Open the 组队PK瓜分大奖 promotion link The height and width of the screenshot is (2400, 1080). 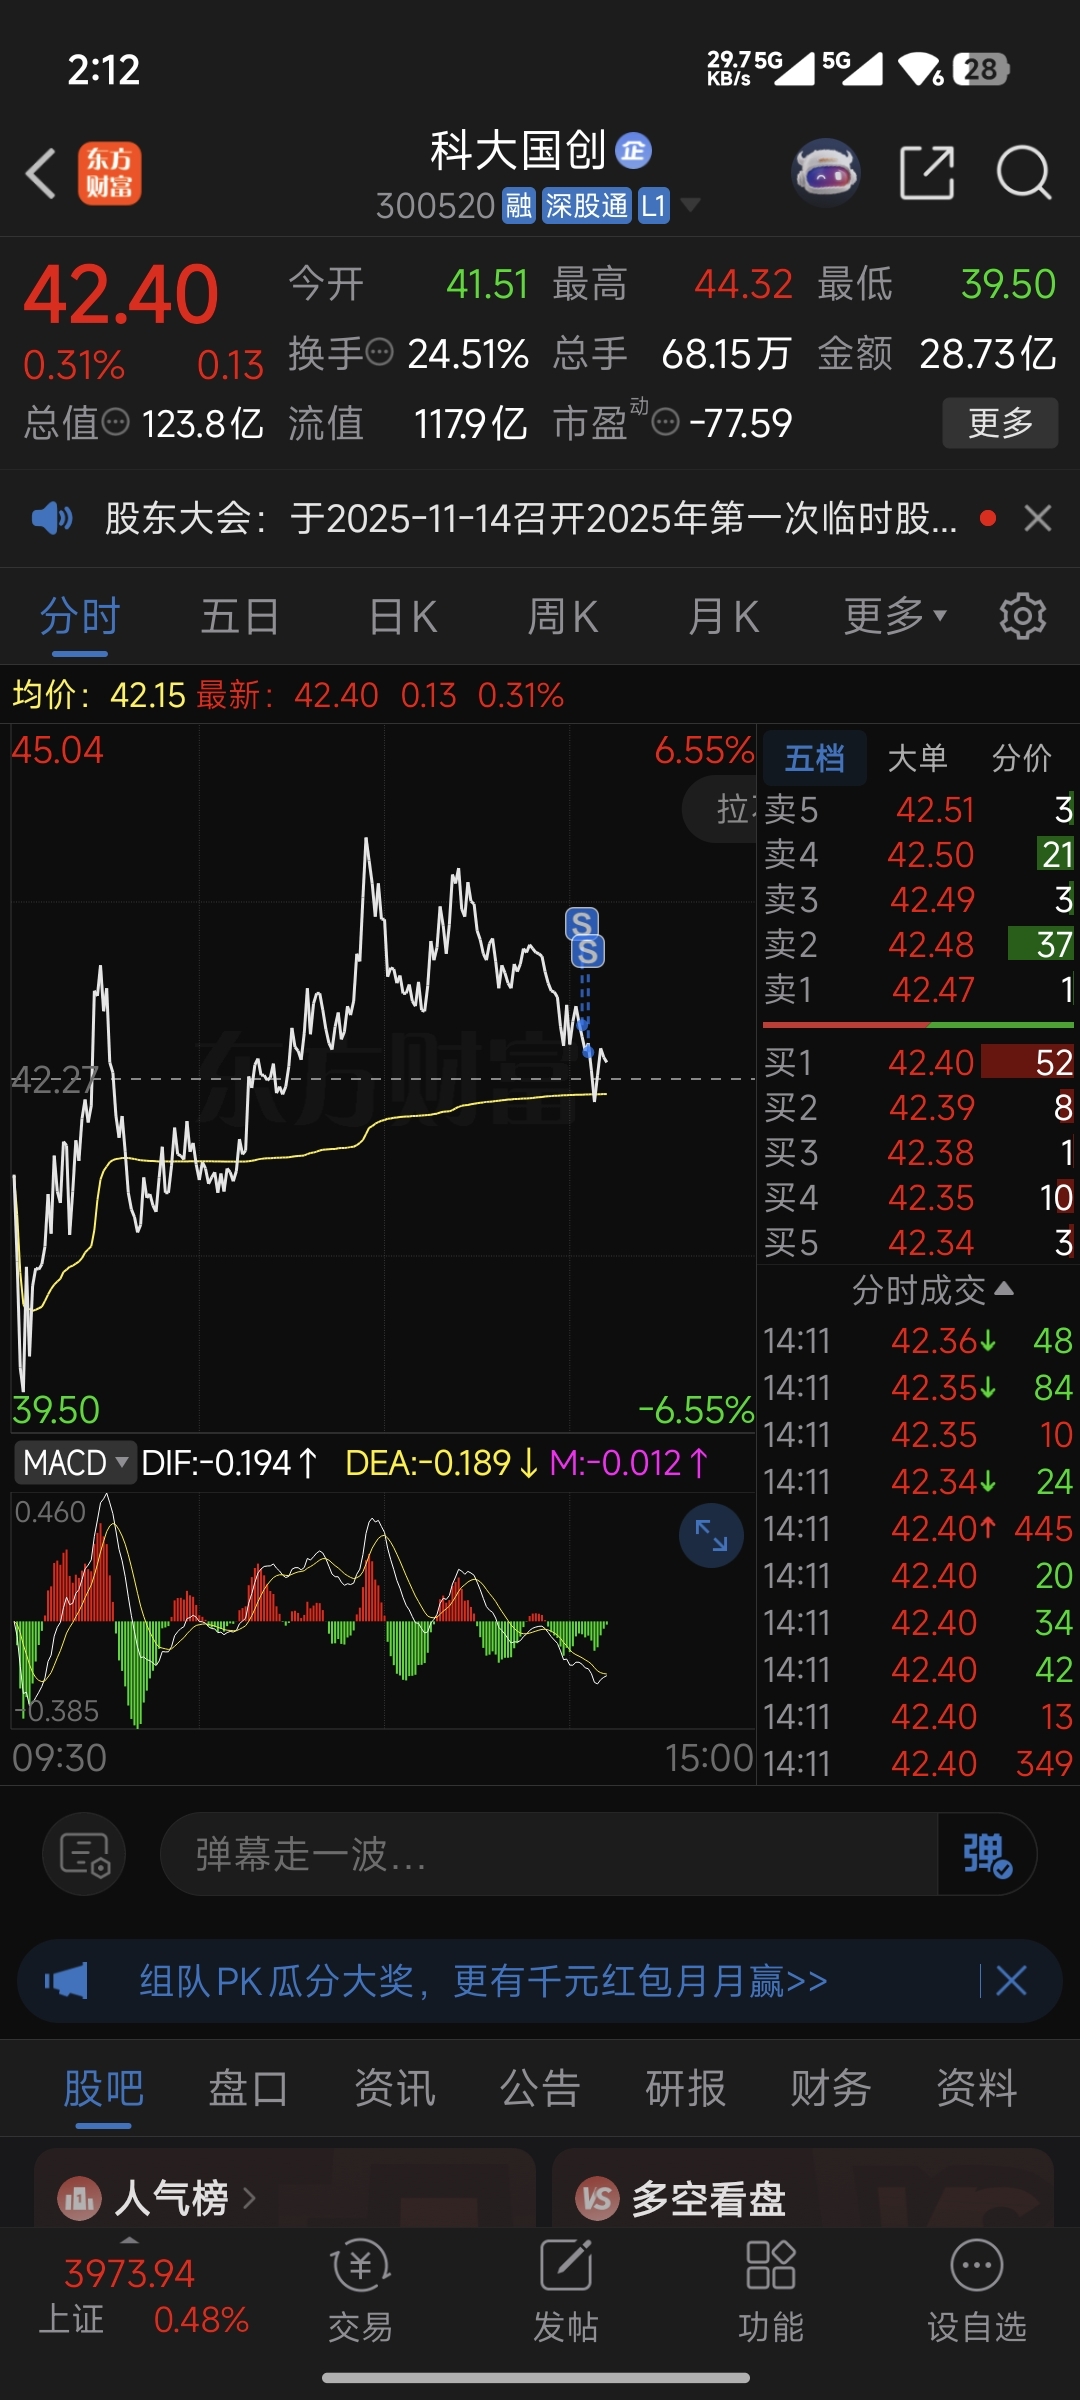coord(483,1980)
